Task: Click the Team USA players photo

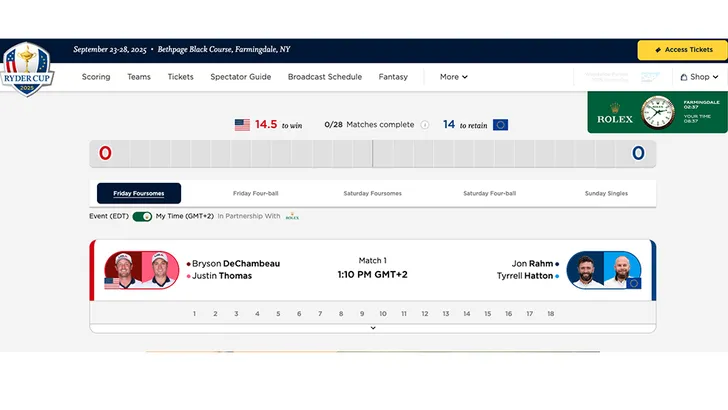Action: [141, 269]
